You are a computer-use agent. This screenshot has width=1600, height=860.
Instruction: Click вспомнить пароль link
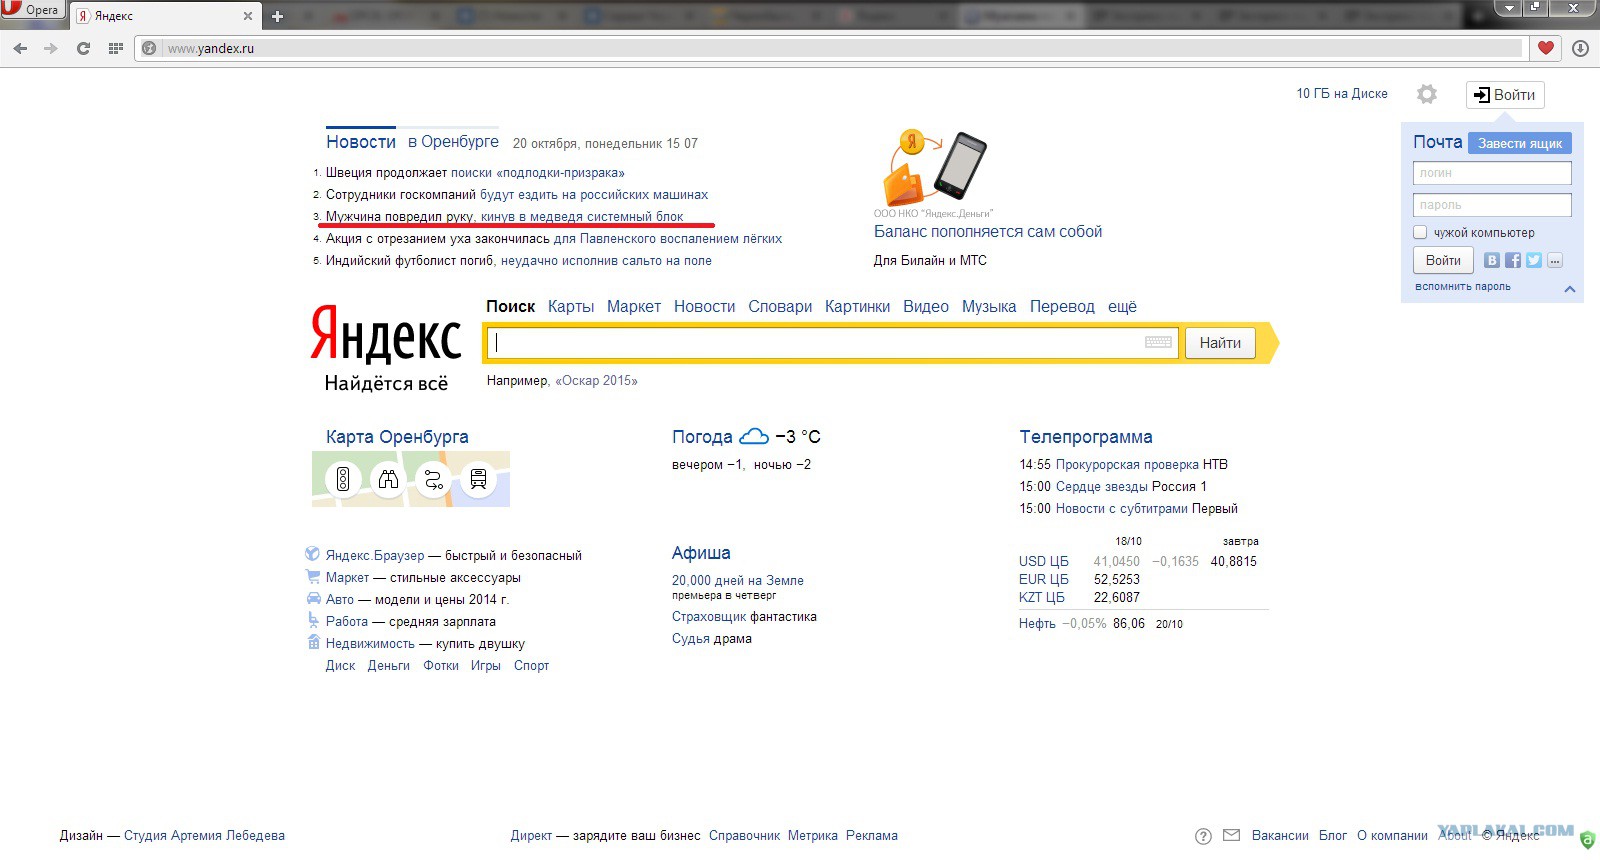tap(1463, 287)
